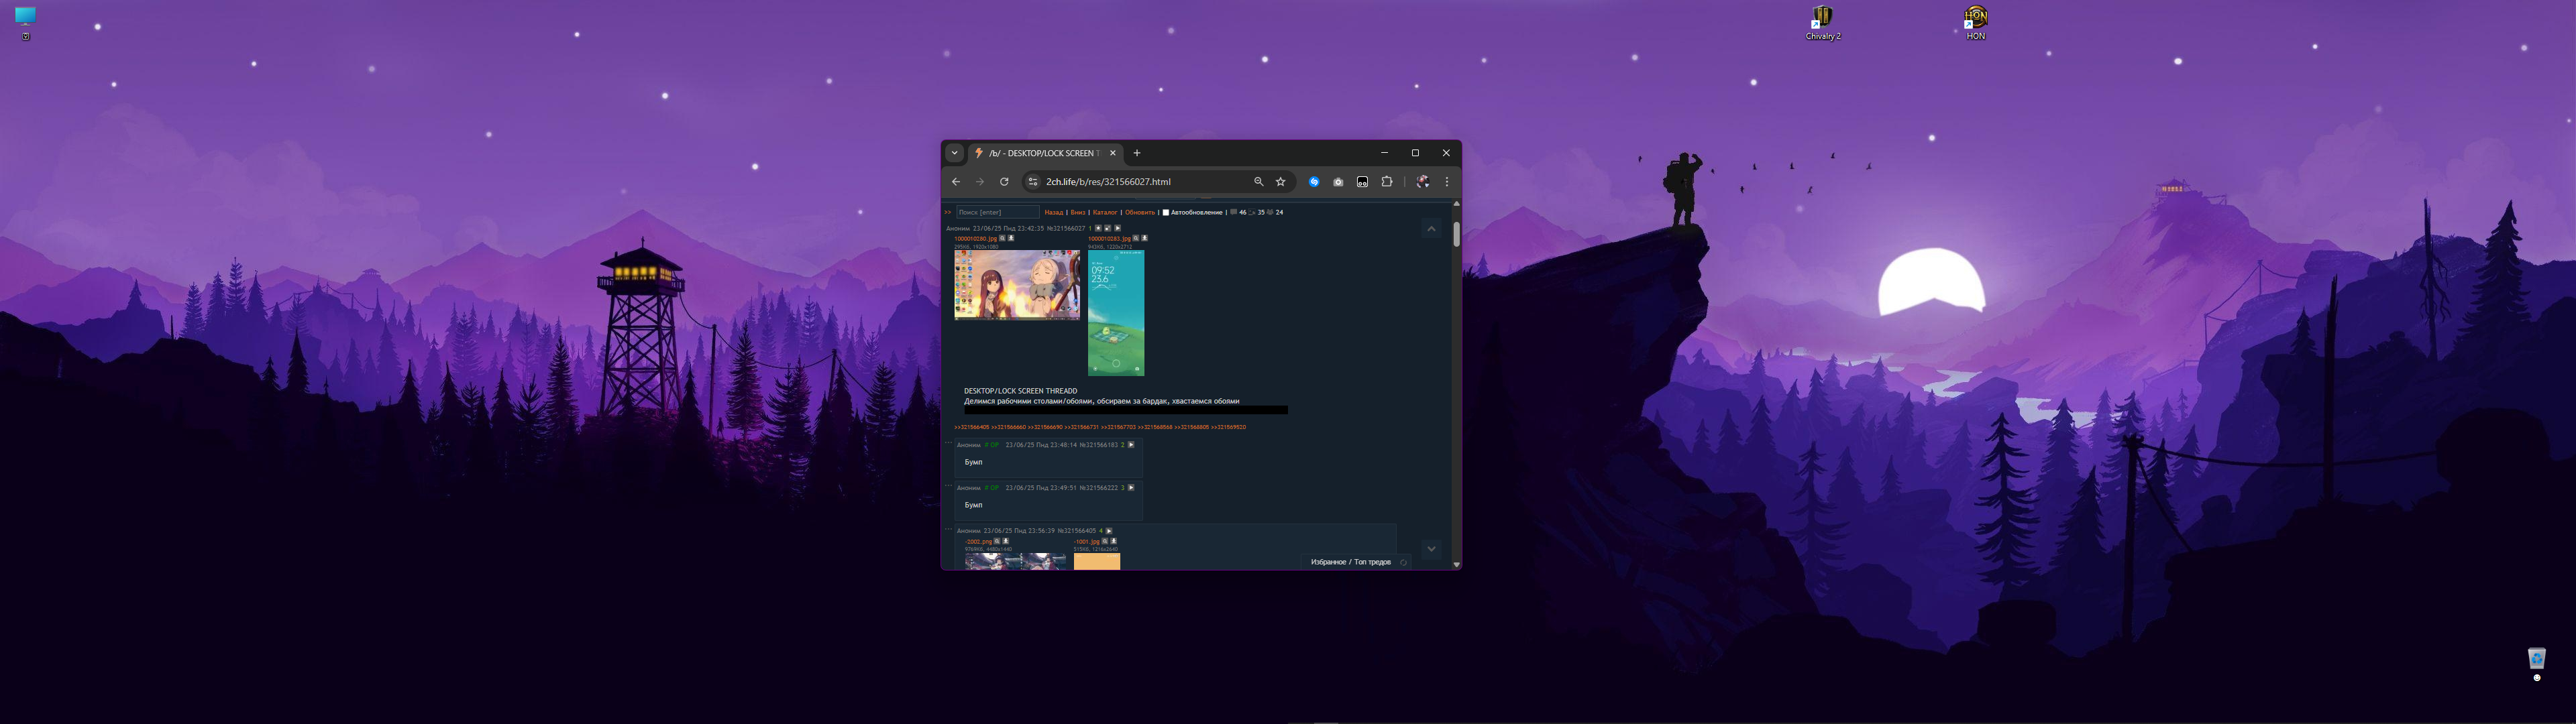Open the Tampermonkey extension icon

tap(1362, 182)
